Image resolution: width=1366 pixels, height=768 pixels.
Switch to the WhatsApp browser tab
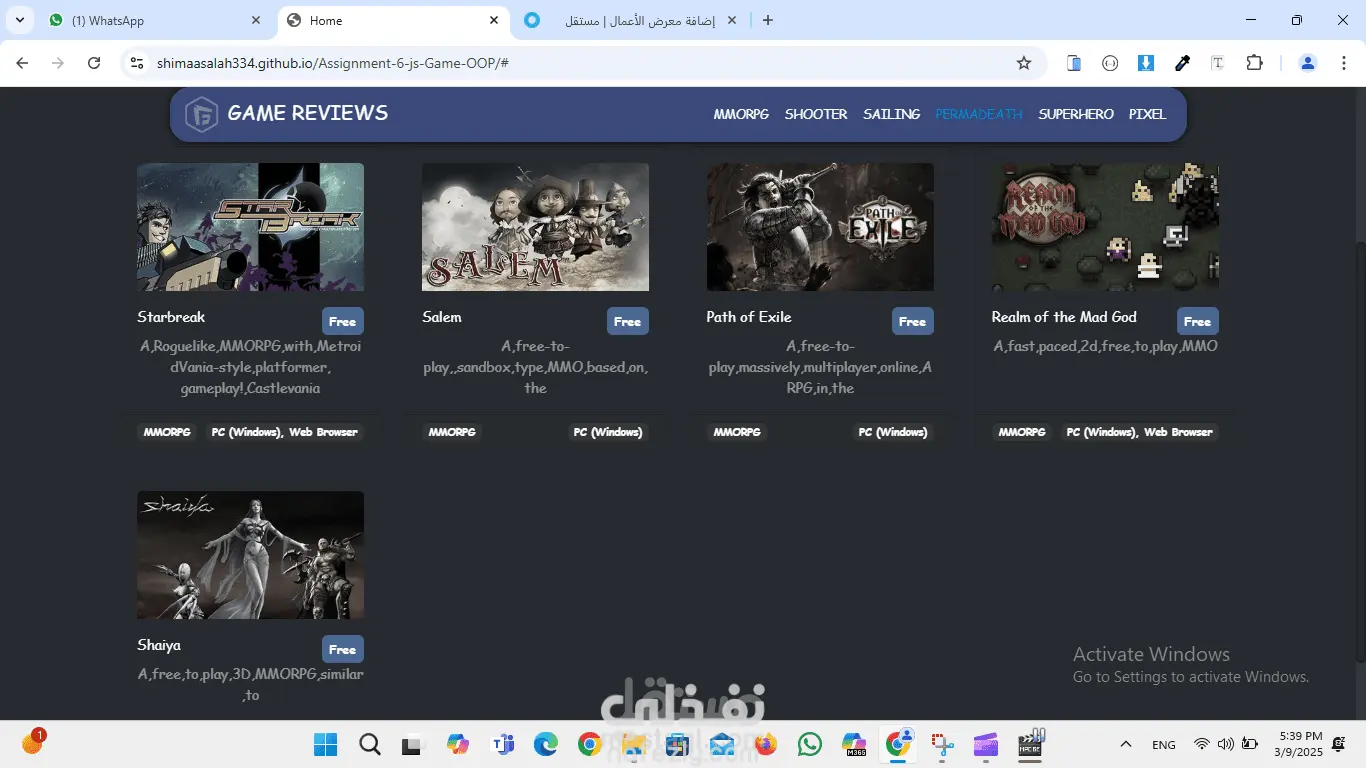tap(157, 20)
